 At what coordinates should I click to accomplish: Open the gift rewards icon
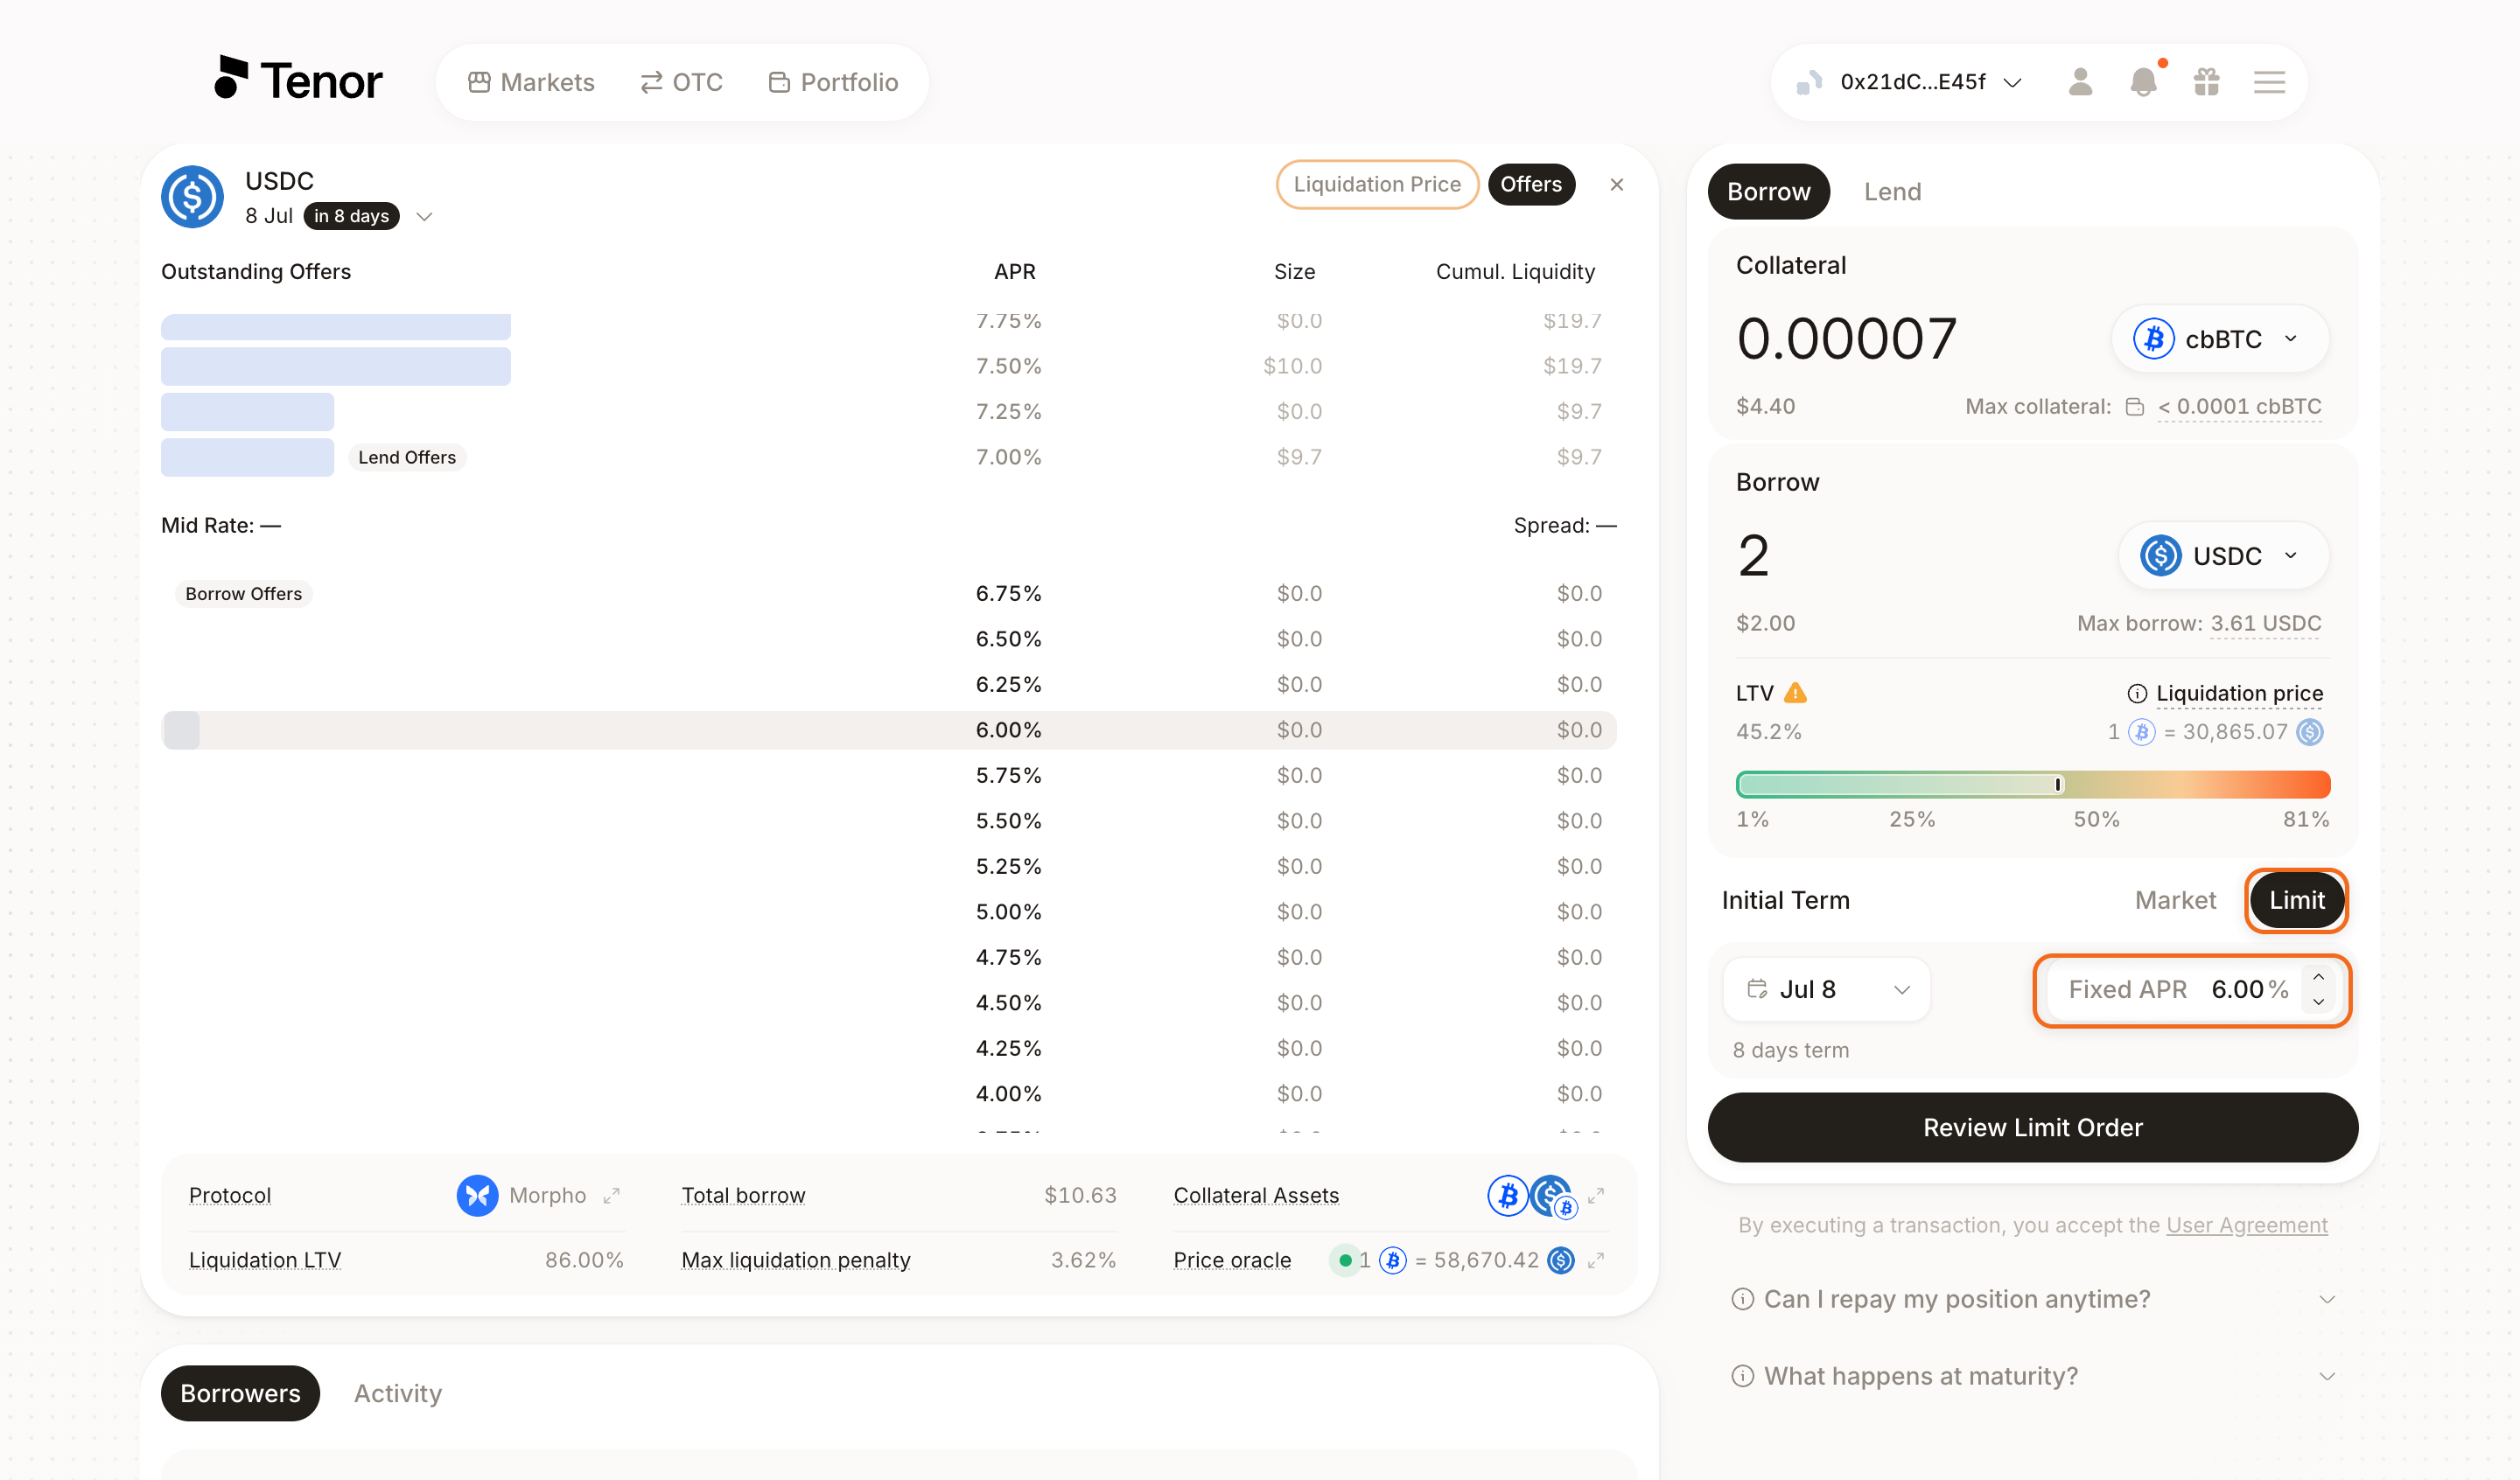2206,82
